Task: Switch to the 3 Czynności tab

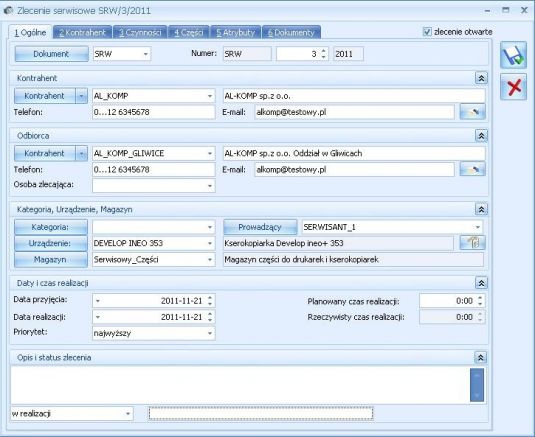Action: click(x=140, y=32)
